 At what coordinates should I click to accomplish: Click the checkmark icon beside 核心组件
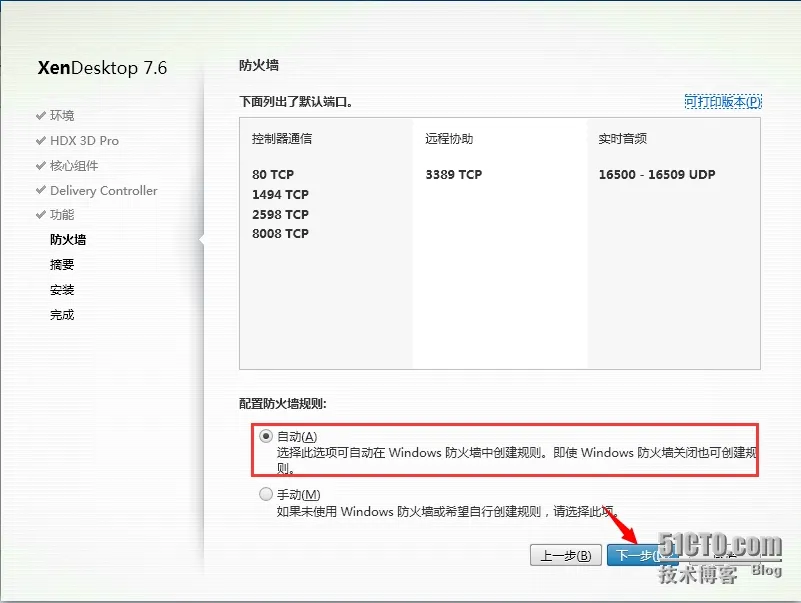41,166
